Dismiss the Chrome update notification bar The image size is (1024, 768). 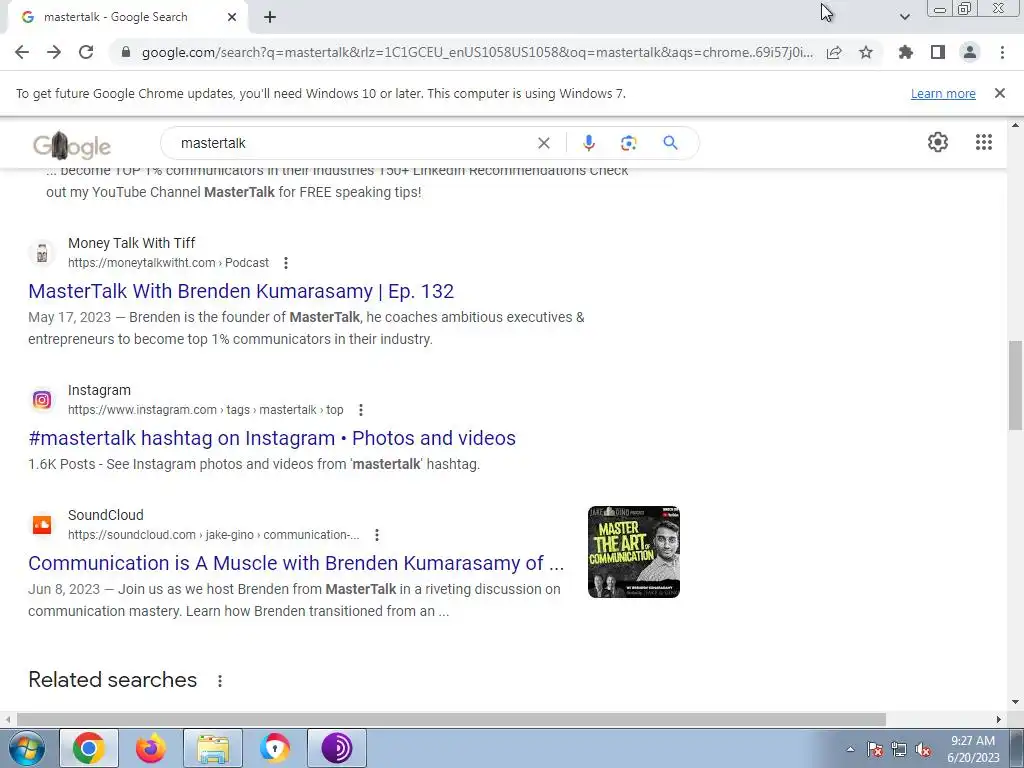pos(1000,93)
